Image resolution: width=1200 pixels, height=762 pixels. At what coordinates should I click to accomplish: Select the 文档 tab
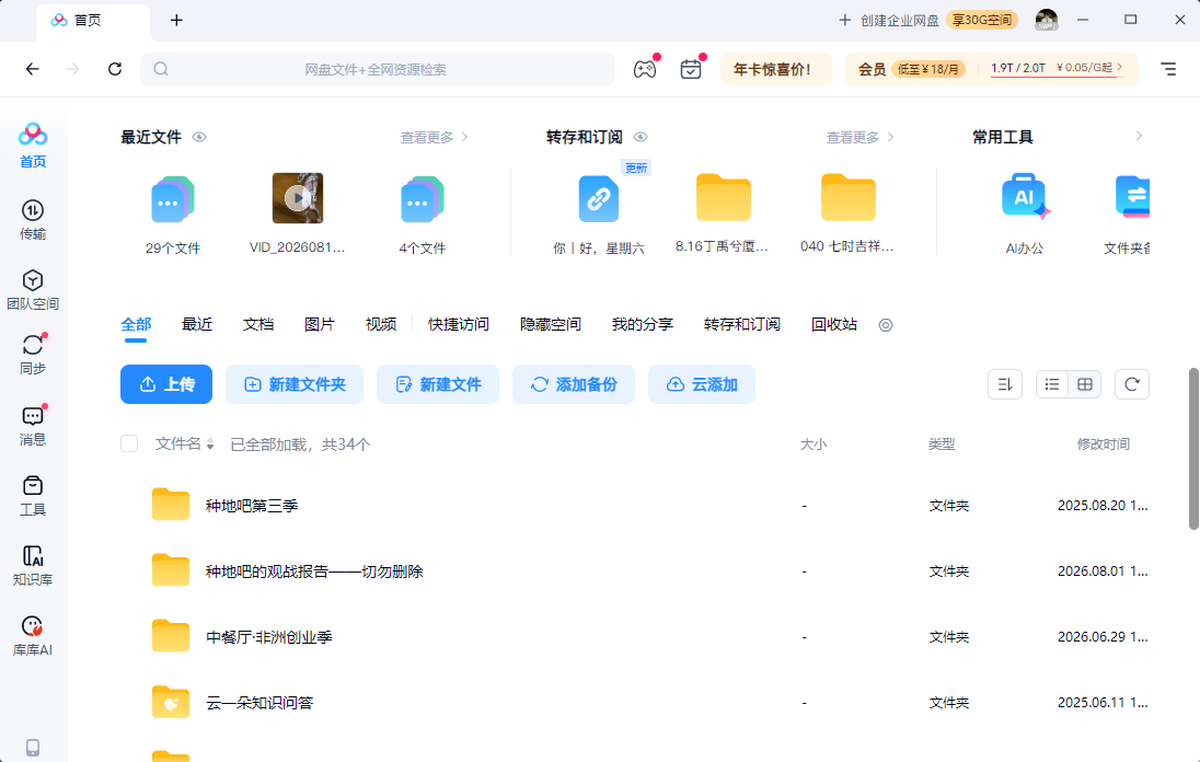coord(258,325)
